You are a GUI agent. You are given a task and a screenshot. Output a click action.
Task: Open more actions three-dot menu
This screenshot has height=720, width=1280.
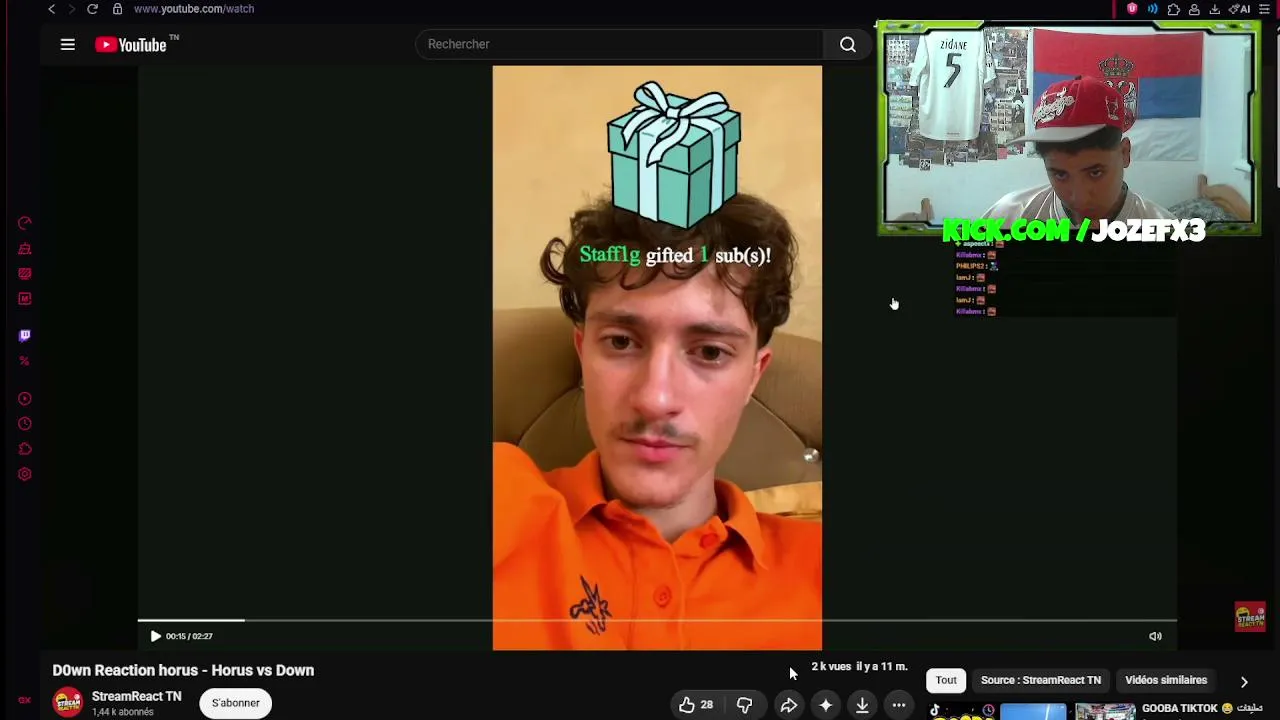899,705
